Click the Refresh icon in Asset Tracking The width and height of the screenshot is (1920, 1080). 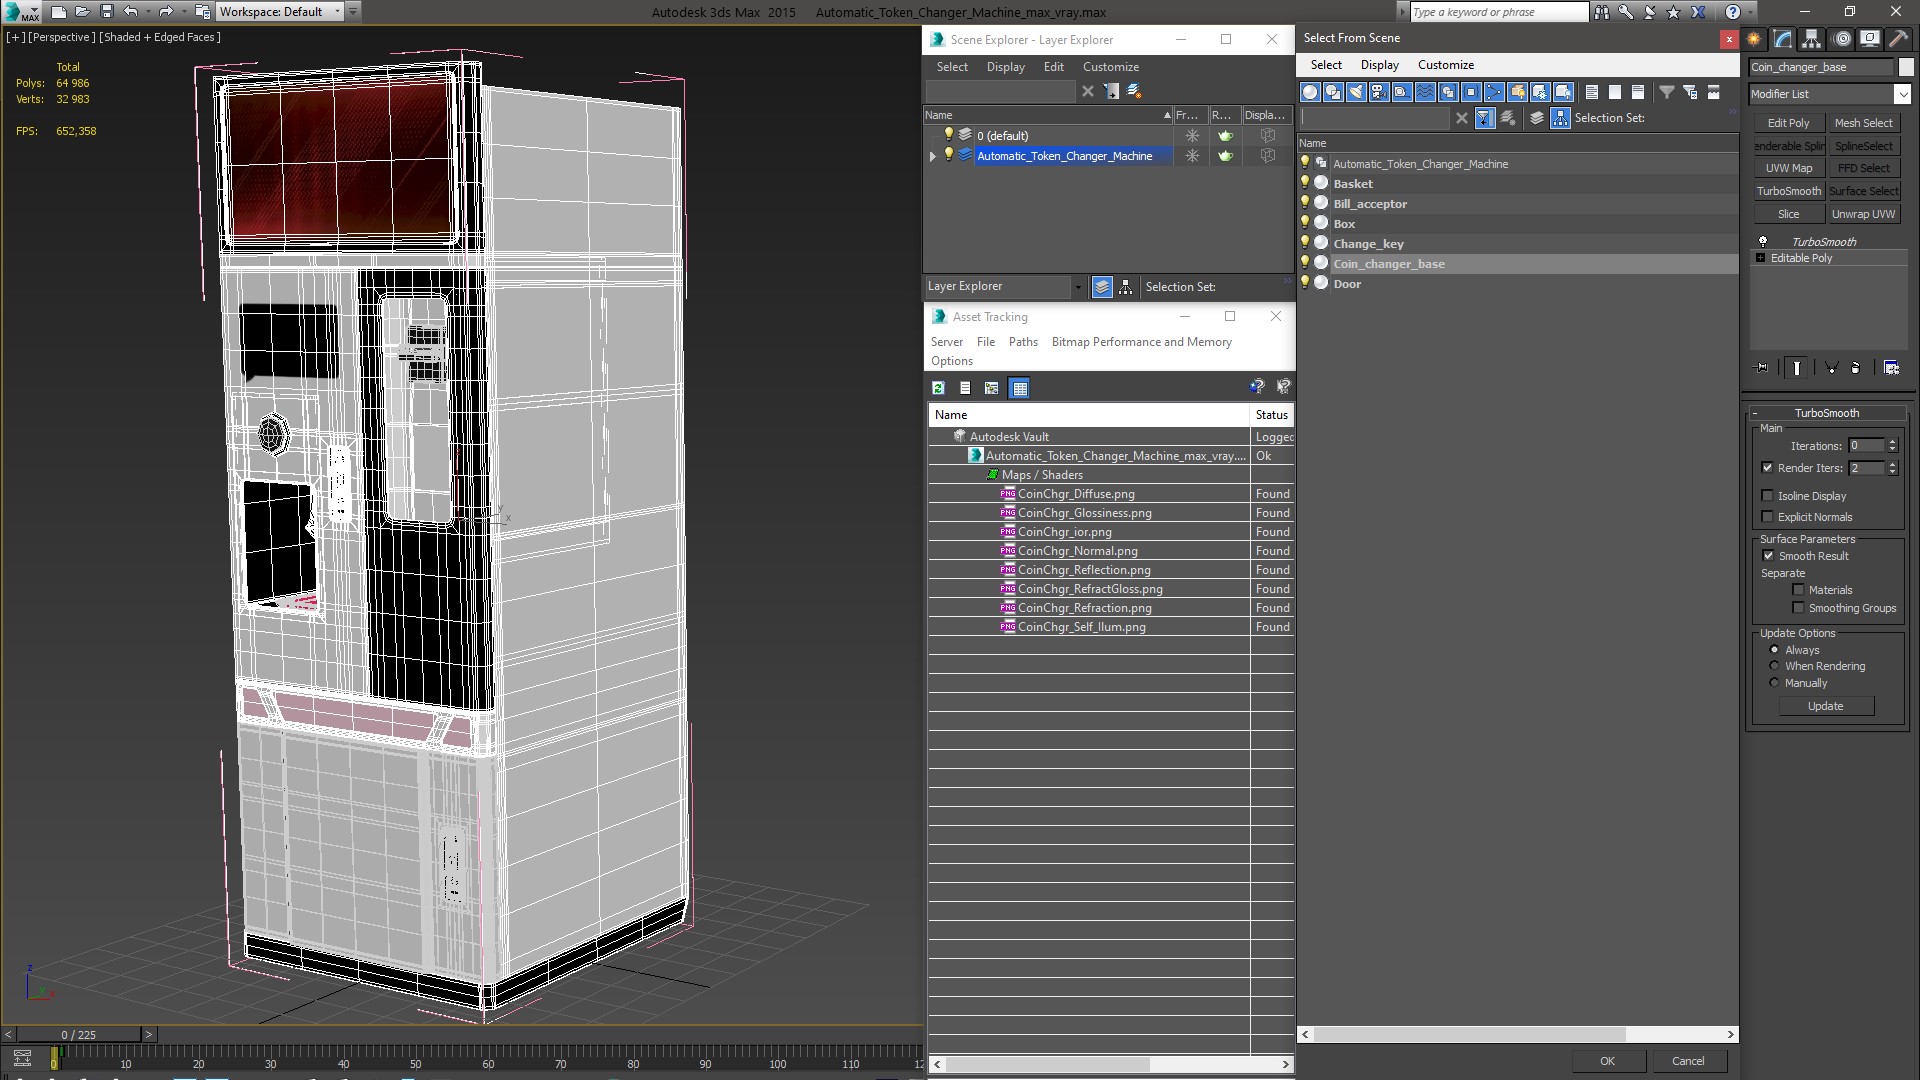pos(938,388)
